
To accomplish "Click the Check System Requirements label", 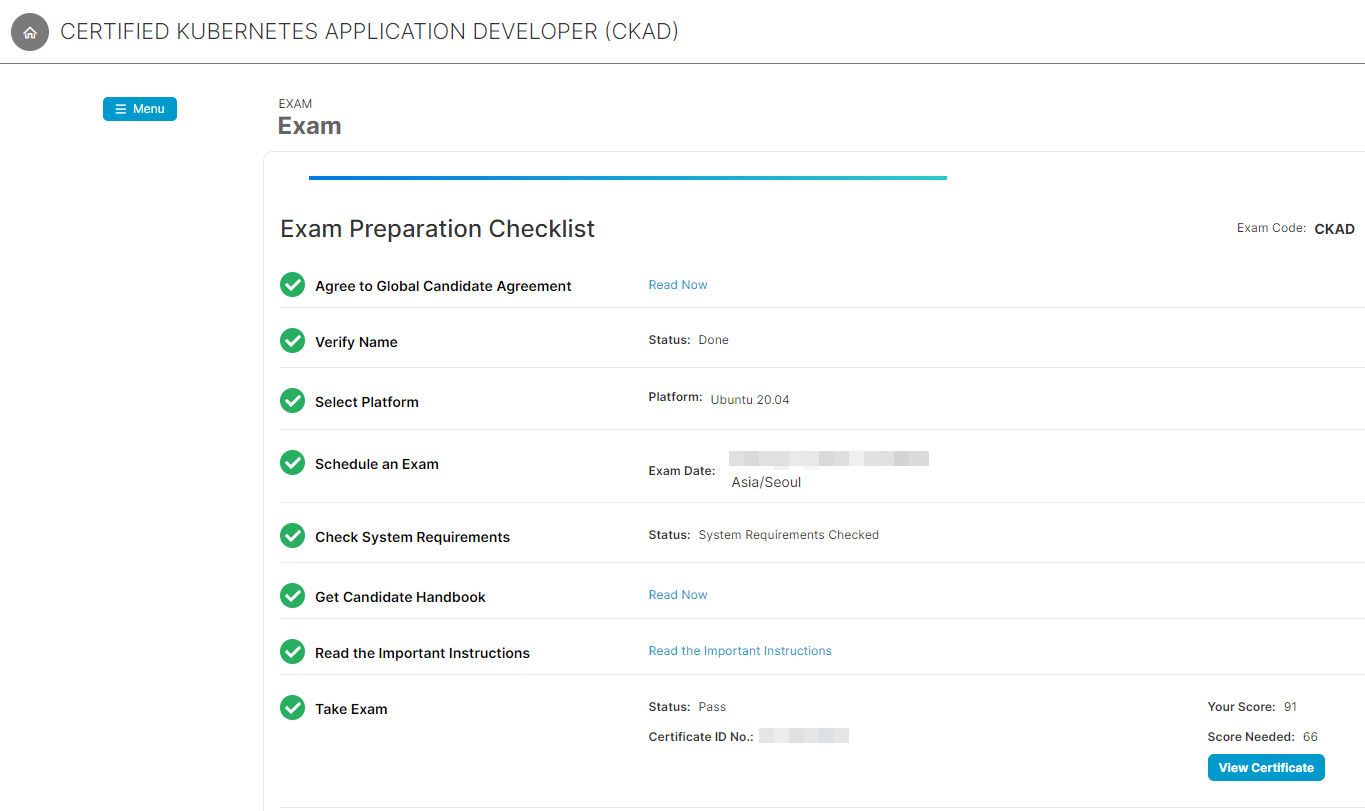I will (x=412, y=537).
